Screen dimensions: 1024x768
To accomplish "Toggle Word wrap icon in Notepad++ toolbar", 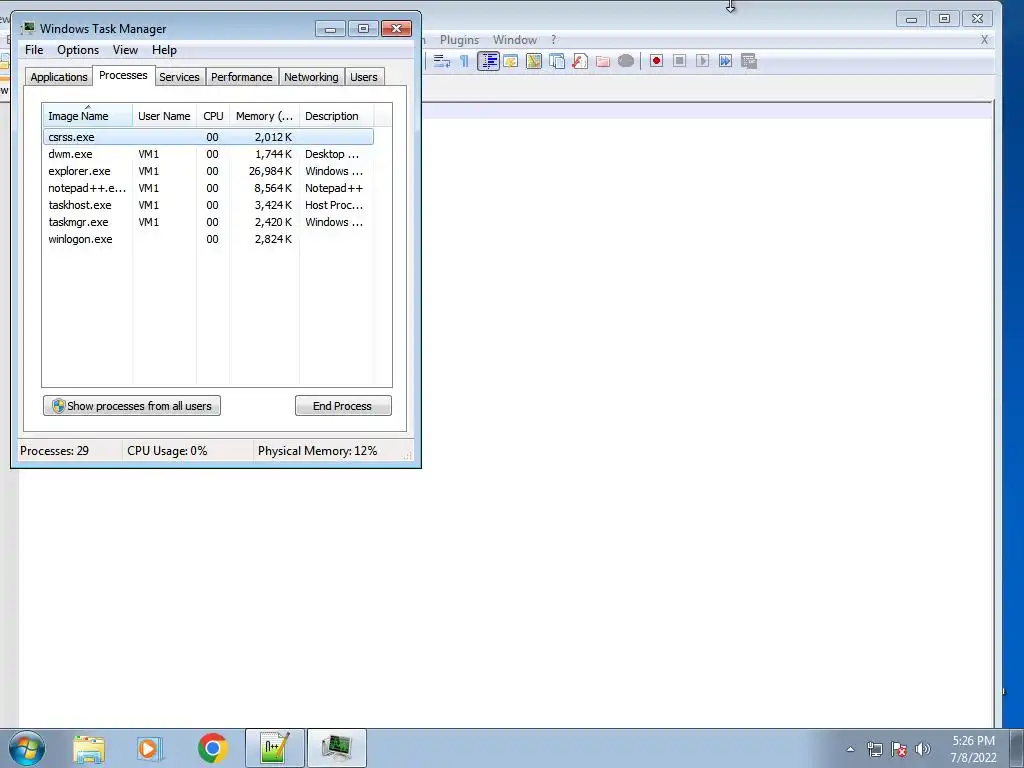I will 441,61.
